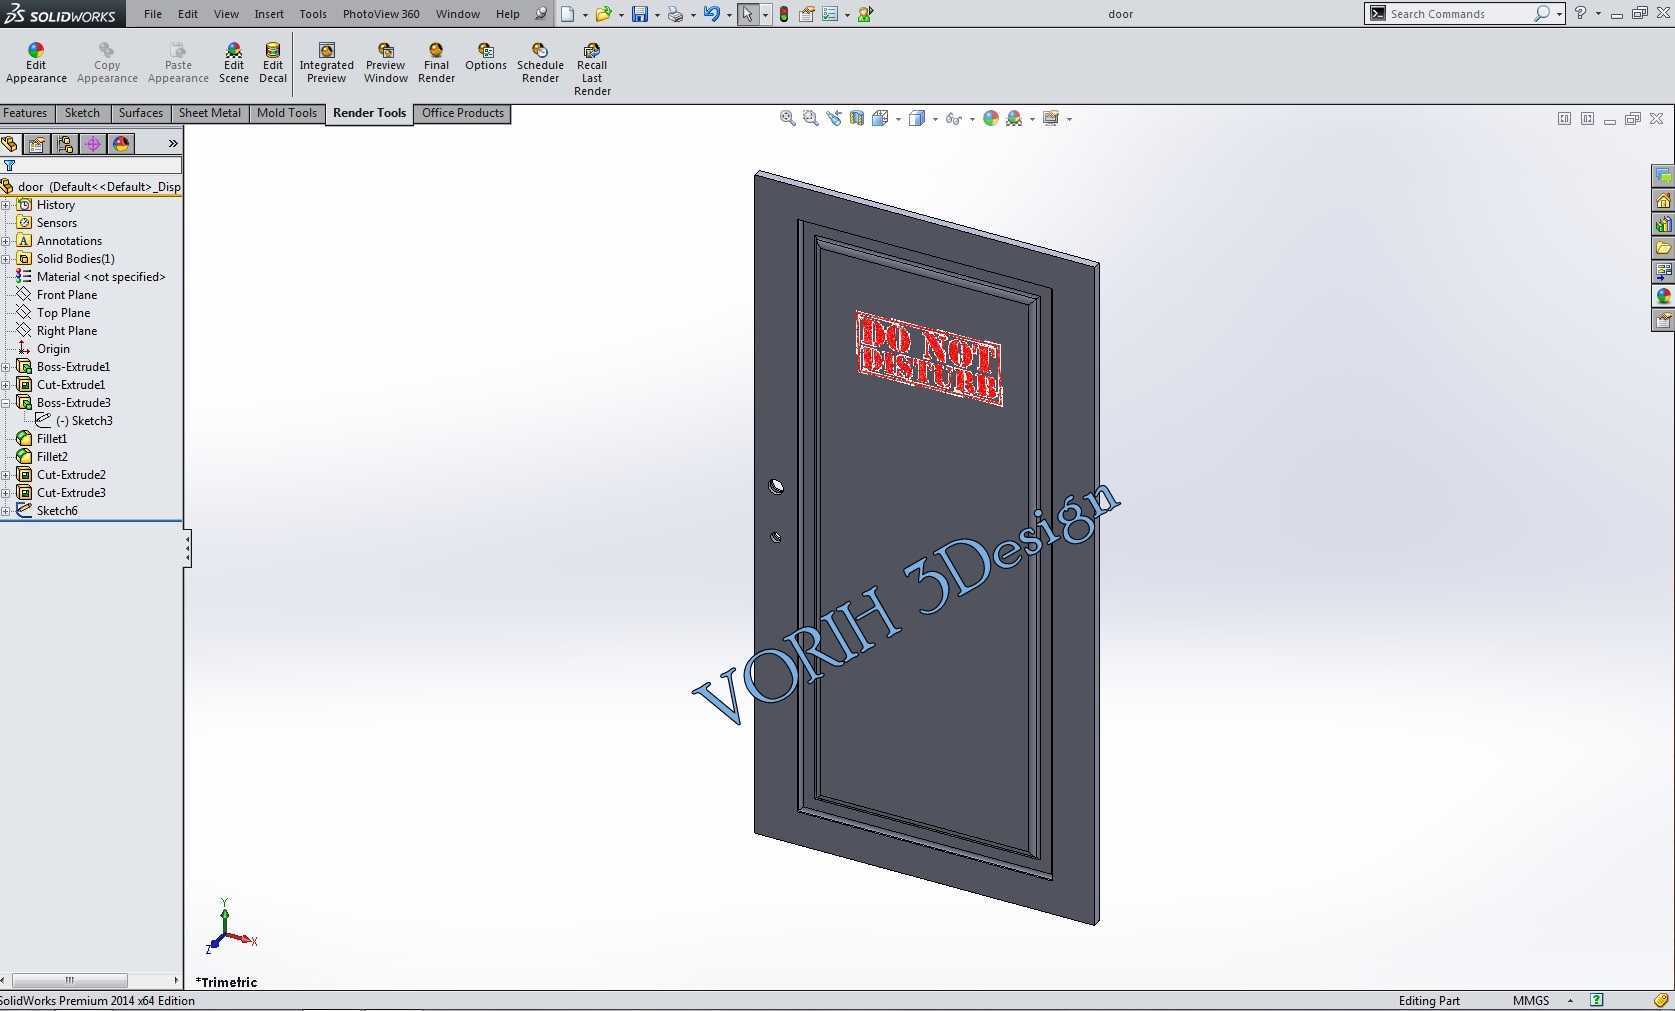1675x1011 pixels.
Task: Click the Edit Appearance tool
Action: coord(36,63)
